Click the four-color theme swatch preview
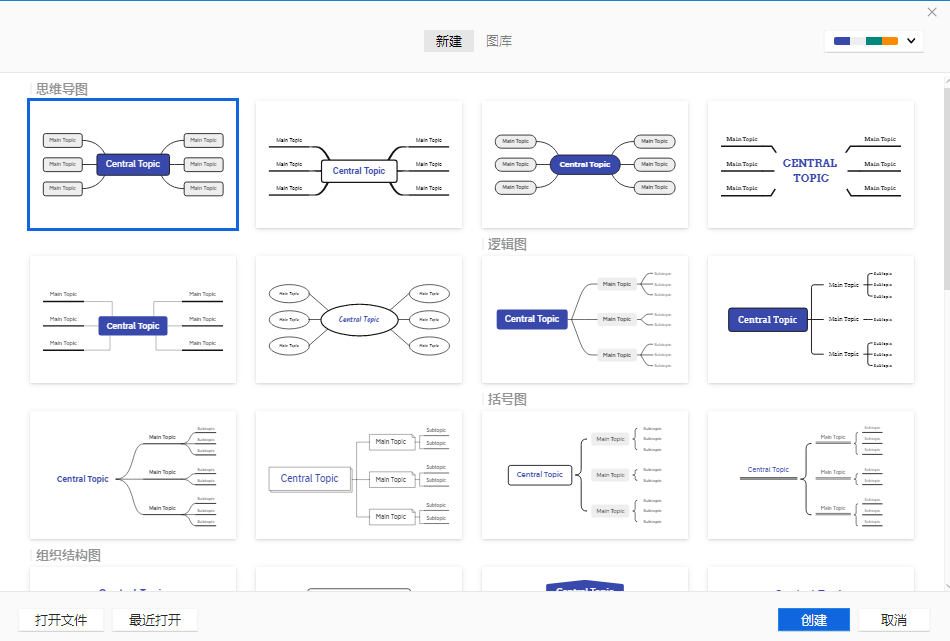Screen dimensions: 950x641 click(866, 40)
